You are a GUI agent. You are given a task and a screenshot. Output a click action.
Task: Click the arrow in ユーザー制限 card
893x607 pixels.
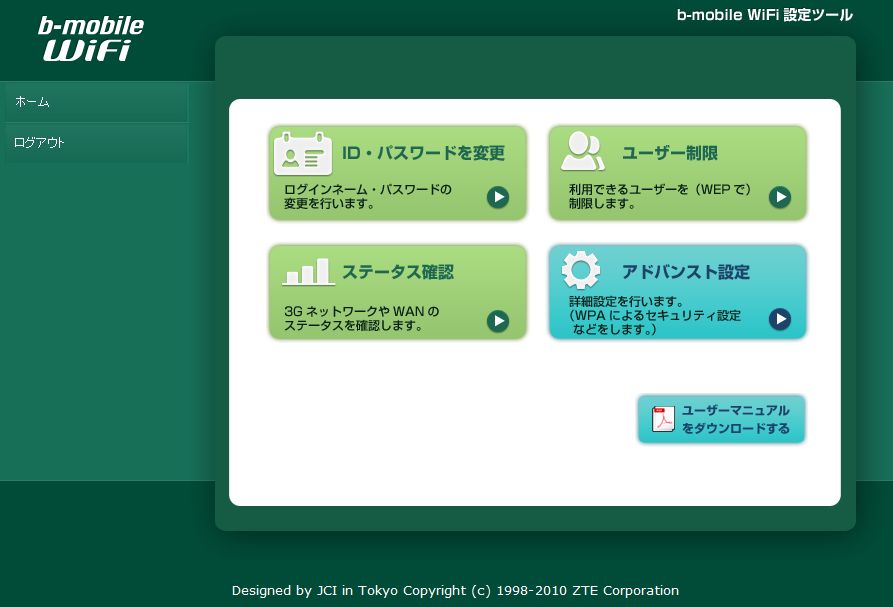click(780, 197)
